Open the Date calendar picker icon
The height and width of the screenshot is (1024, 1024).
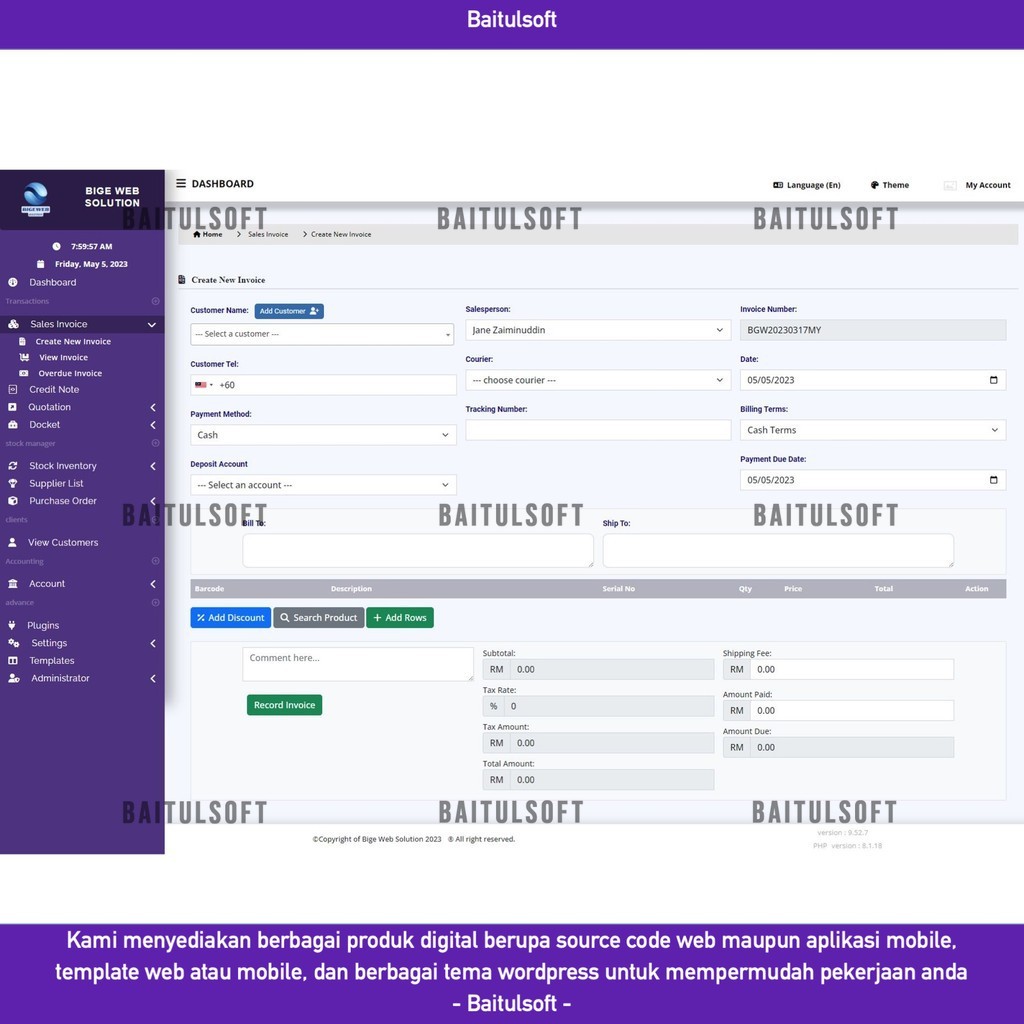(x=993, y=380)
